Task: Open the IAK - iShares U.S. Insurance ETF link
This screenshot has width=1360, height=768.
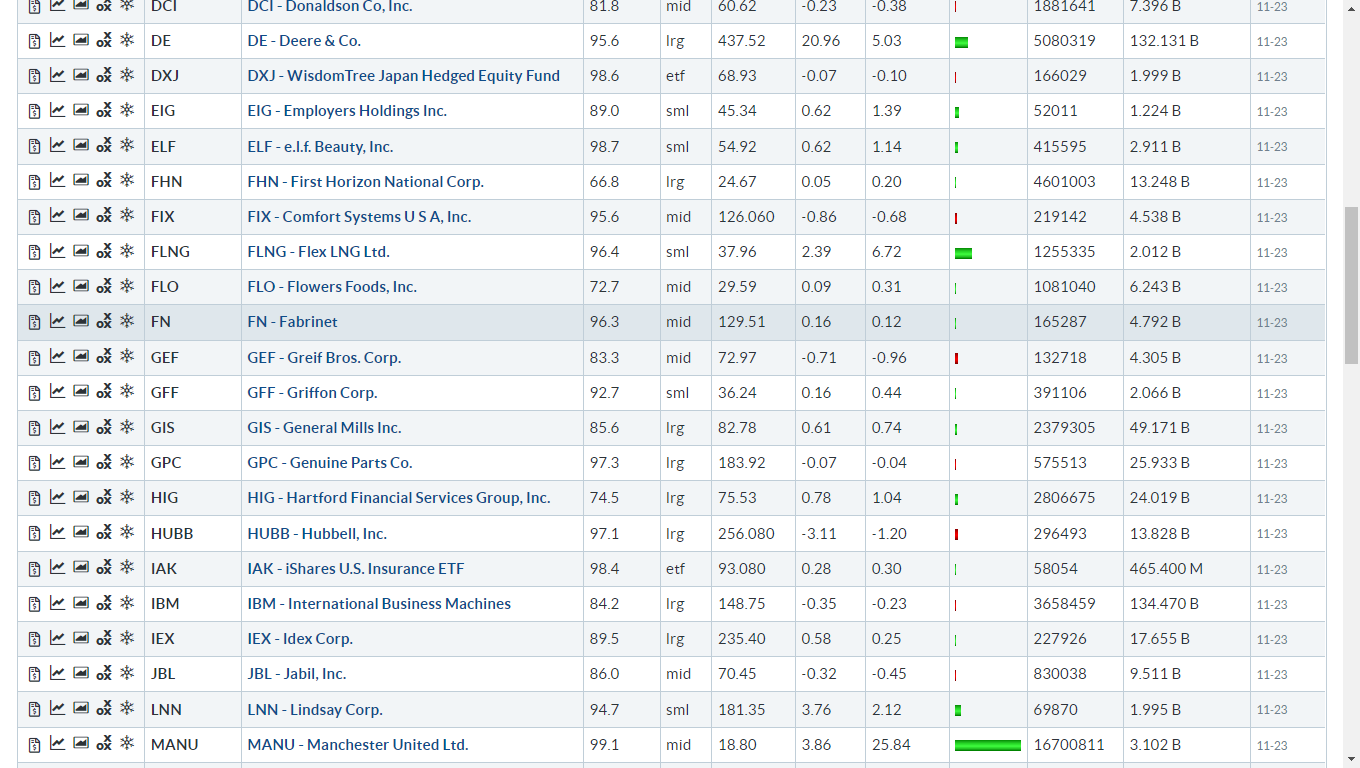Action: (x=356, y=569)
